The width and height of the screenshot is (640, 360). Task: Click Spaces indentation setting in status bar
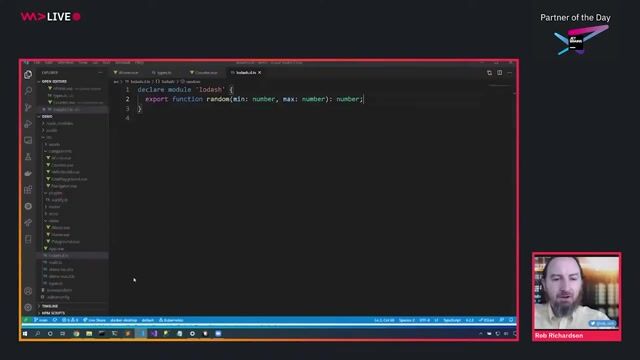(407, 320)
